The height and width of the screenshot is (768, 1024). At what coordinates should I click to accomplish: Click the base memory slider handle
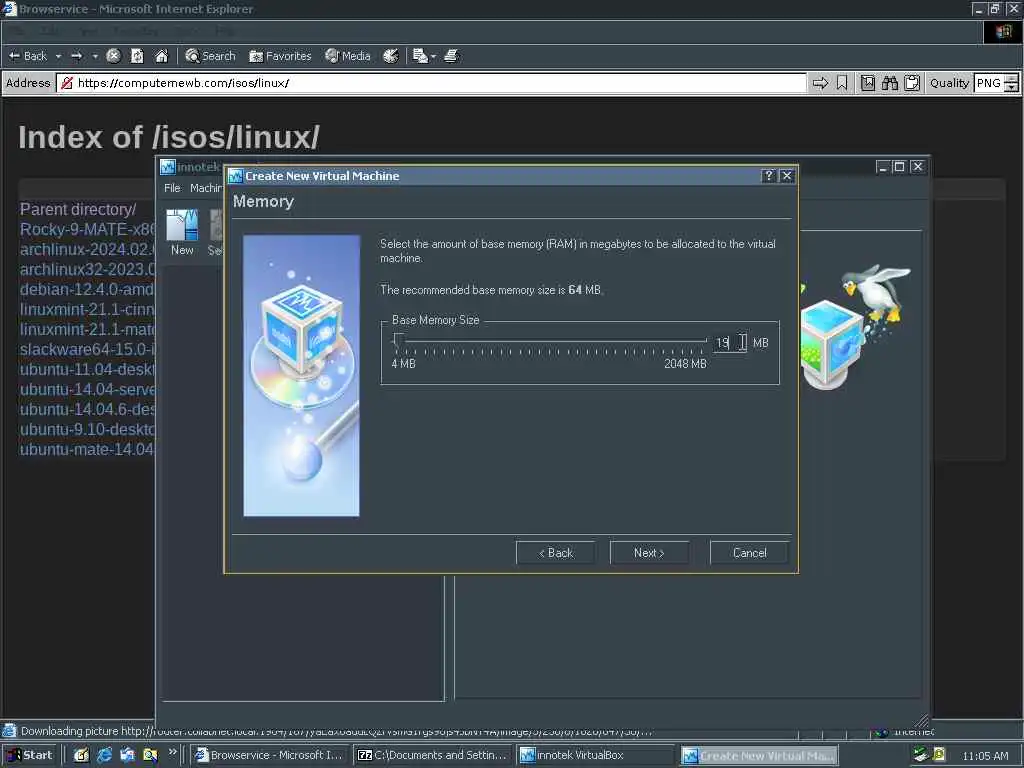(398, 340)
